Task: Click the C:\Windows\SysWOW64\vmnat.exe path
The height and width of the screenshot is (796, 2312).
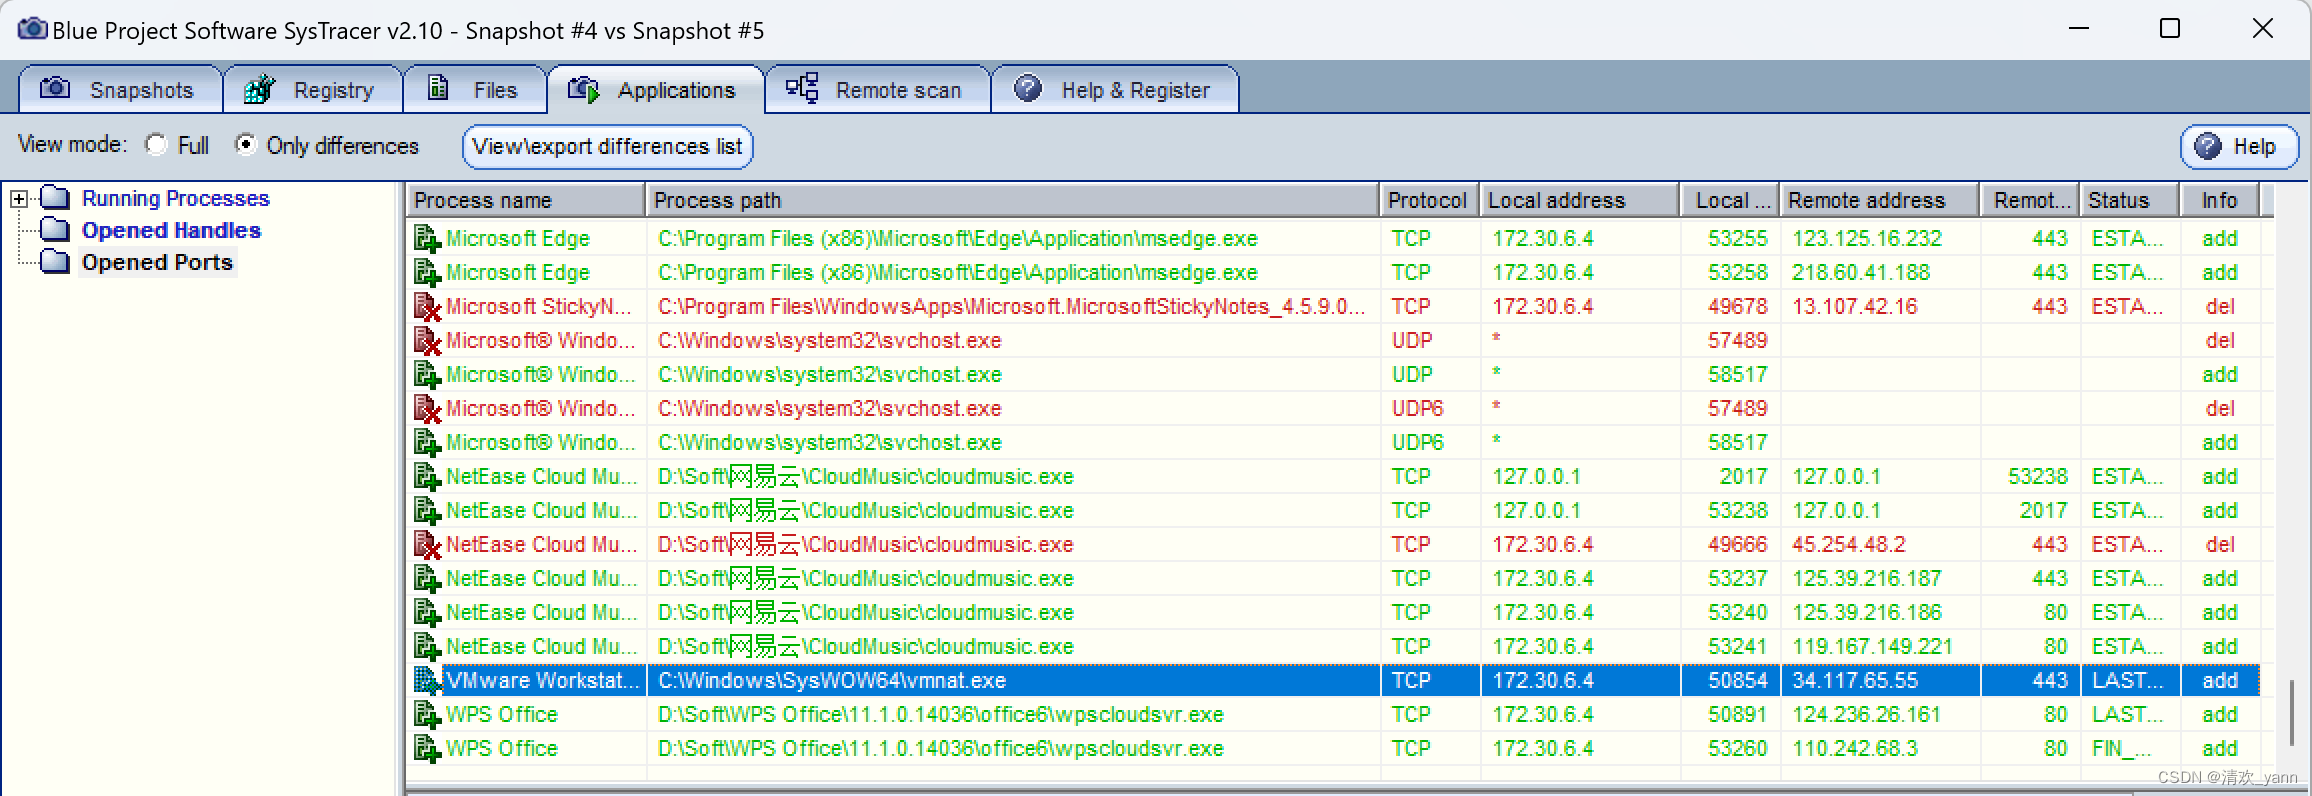Action: pyautogui.click(x=832, y=681)
